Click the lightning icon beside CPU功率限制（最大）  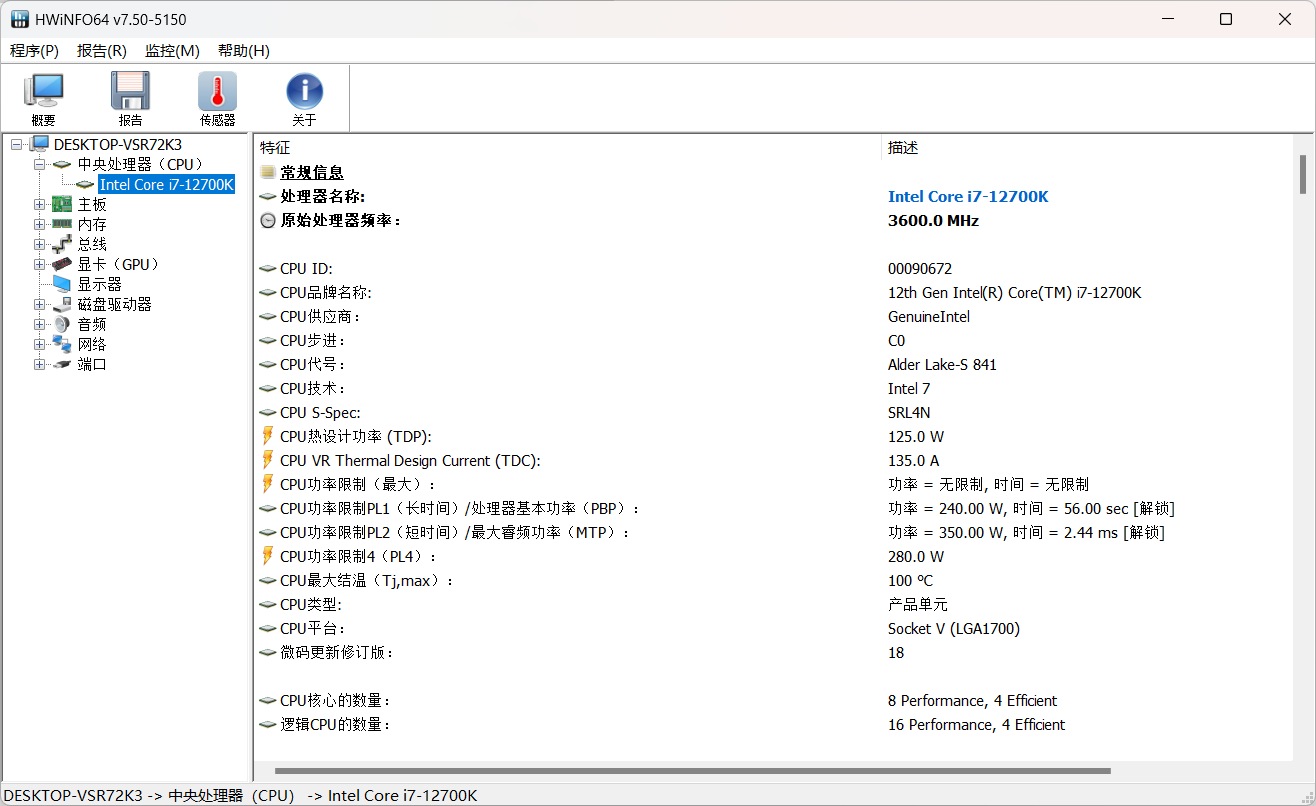pyautogui.click(x=267, y=484)
